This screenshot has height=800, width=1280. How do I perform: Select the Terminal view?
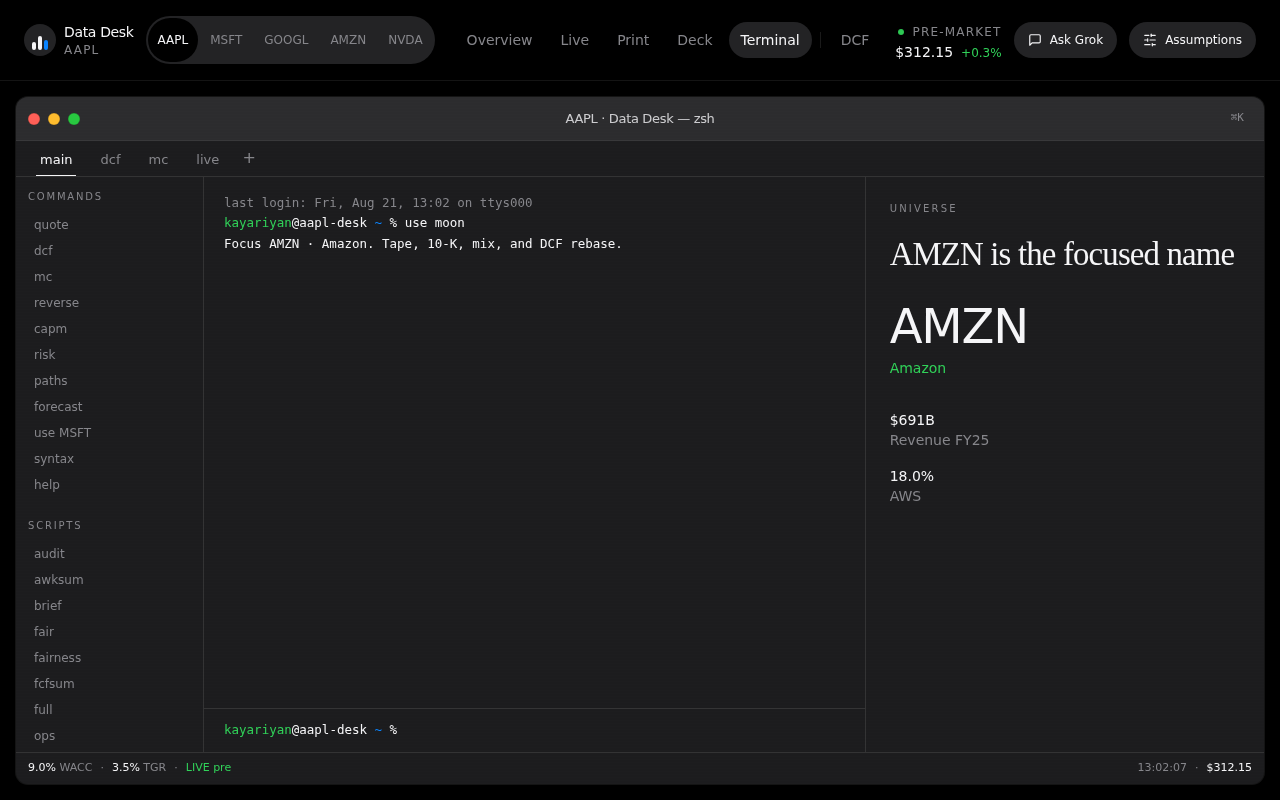[x=770, y=40]
